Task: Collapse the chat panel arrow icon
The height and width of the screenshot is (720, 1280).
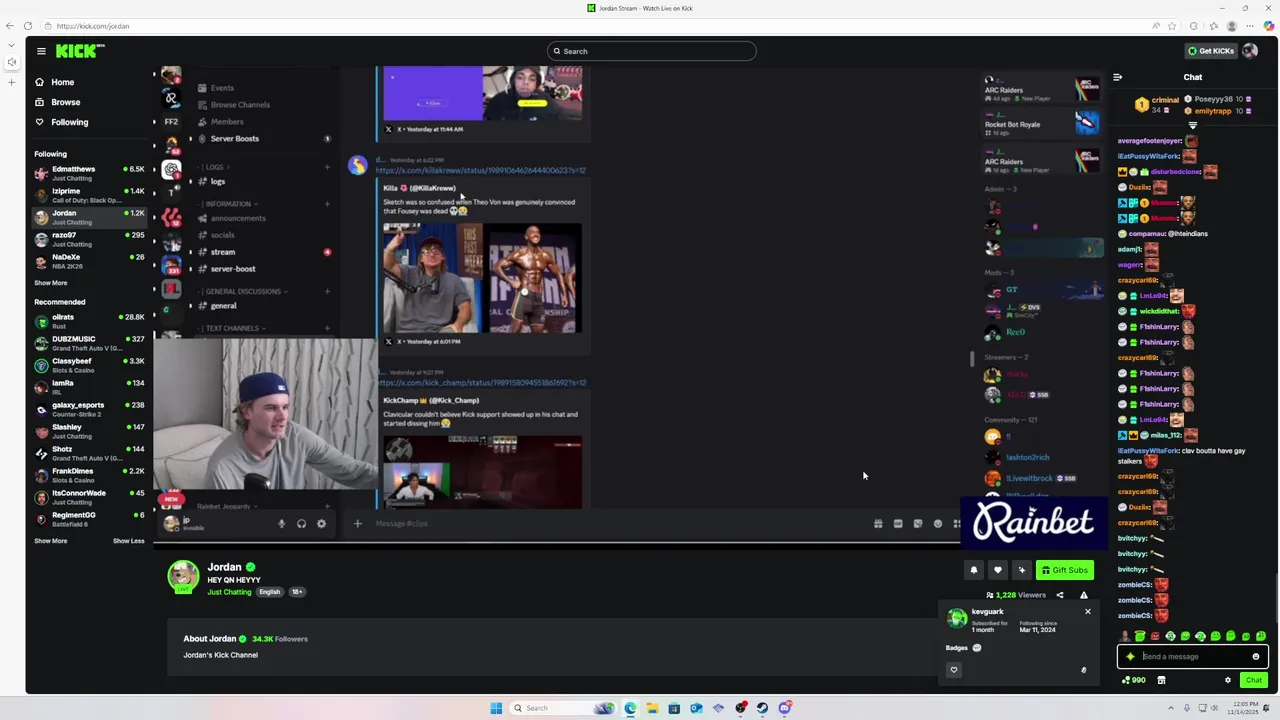Action: [1117, 77]
